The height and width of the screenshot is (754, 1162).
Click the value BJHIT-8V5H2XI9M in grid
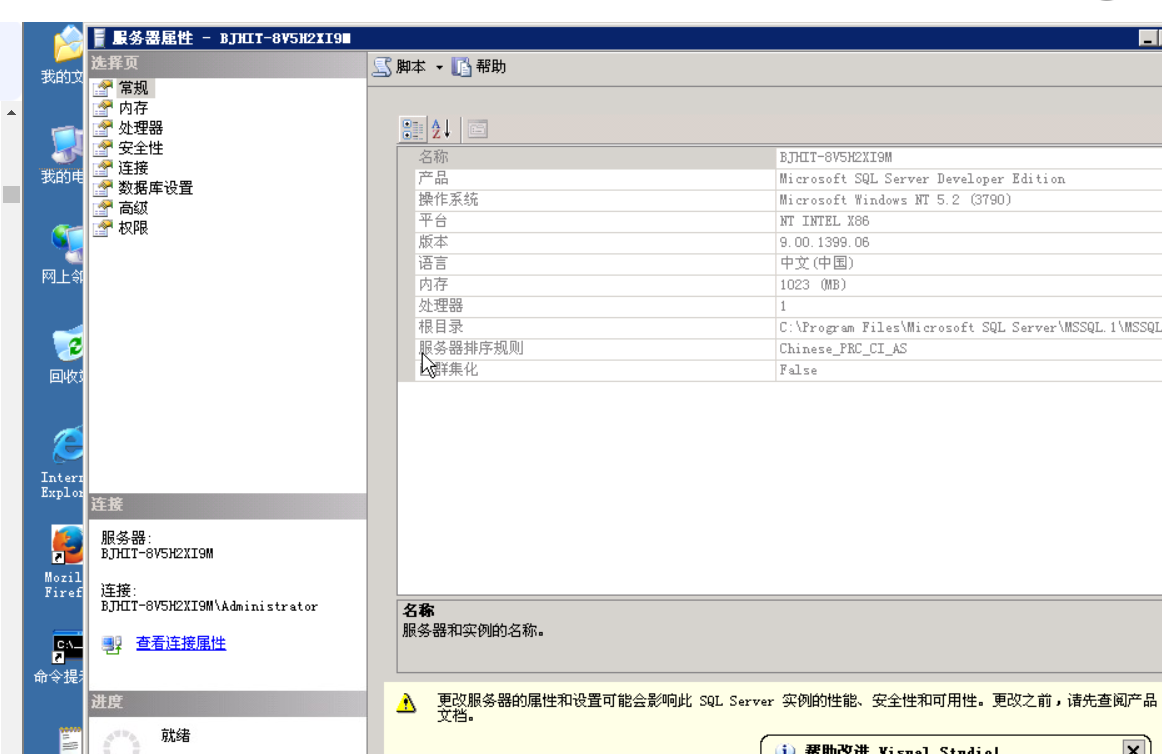click(835, 157)
